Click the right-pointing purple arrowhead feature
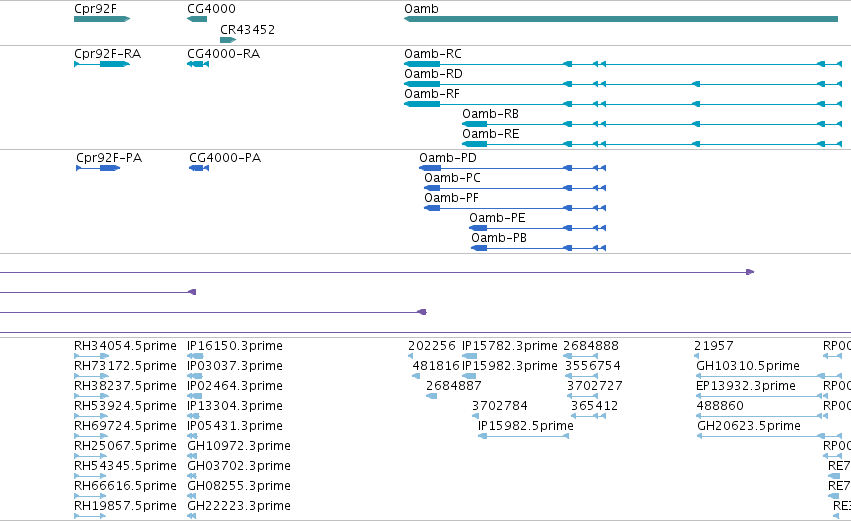This screenshot has width=851, height=521. tap(750, 272)
